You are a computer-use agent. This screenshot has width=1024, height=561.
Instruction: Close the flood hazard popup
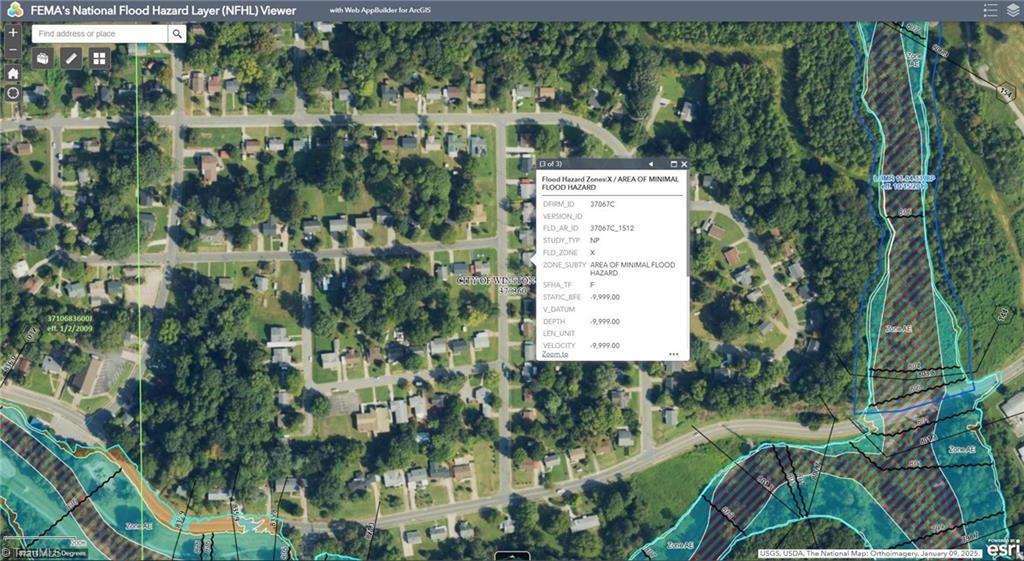tap(684, 164)
